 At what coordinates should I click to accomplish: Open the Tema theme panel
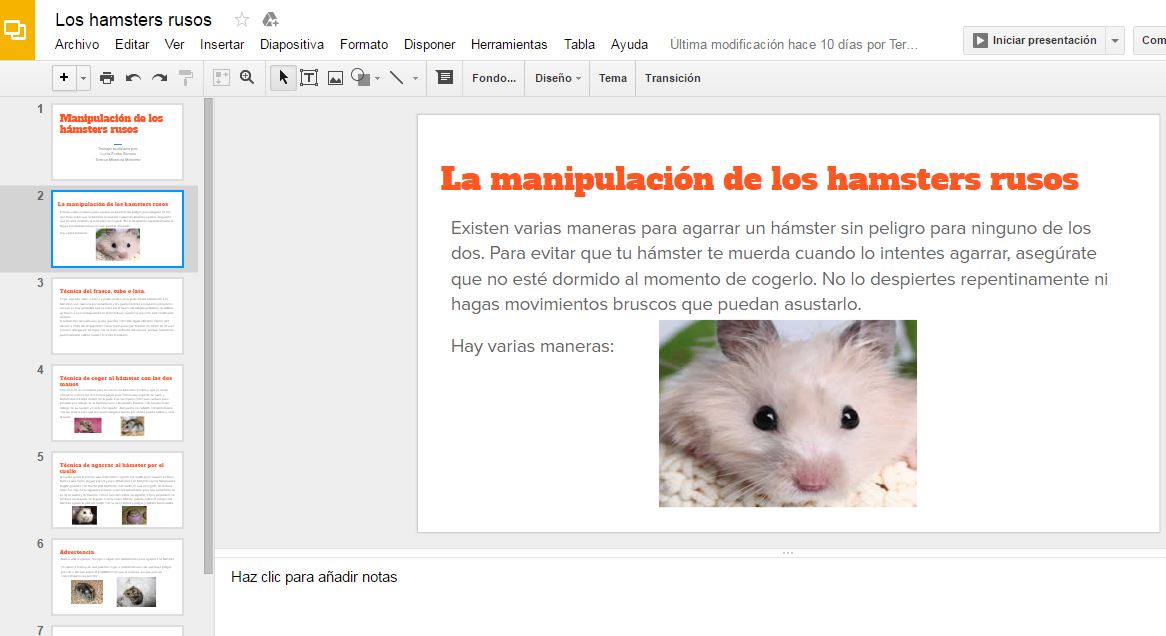click(613, 78)
